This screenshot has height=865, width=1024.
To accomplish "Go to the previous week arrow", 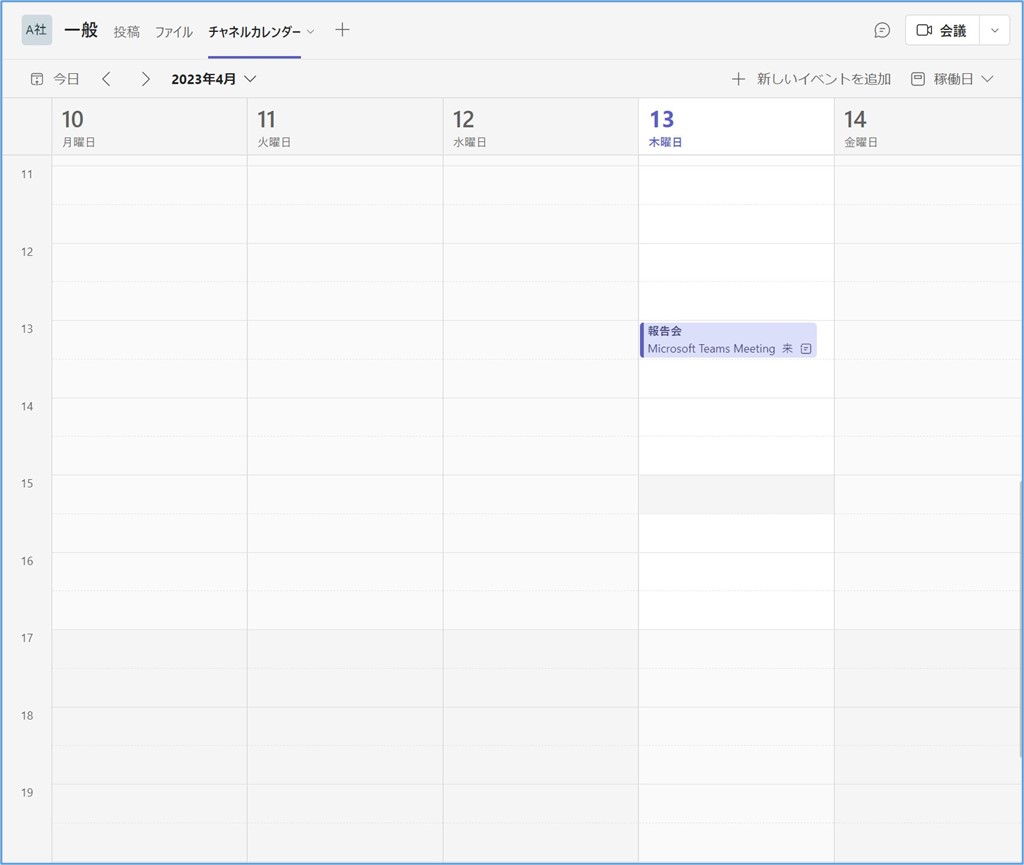I will point(107,79).
